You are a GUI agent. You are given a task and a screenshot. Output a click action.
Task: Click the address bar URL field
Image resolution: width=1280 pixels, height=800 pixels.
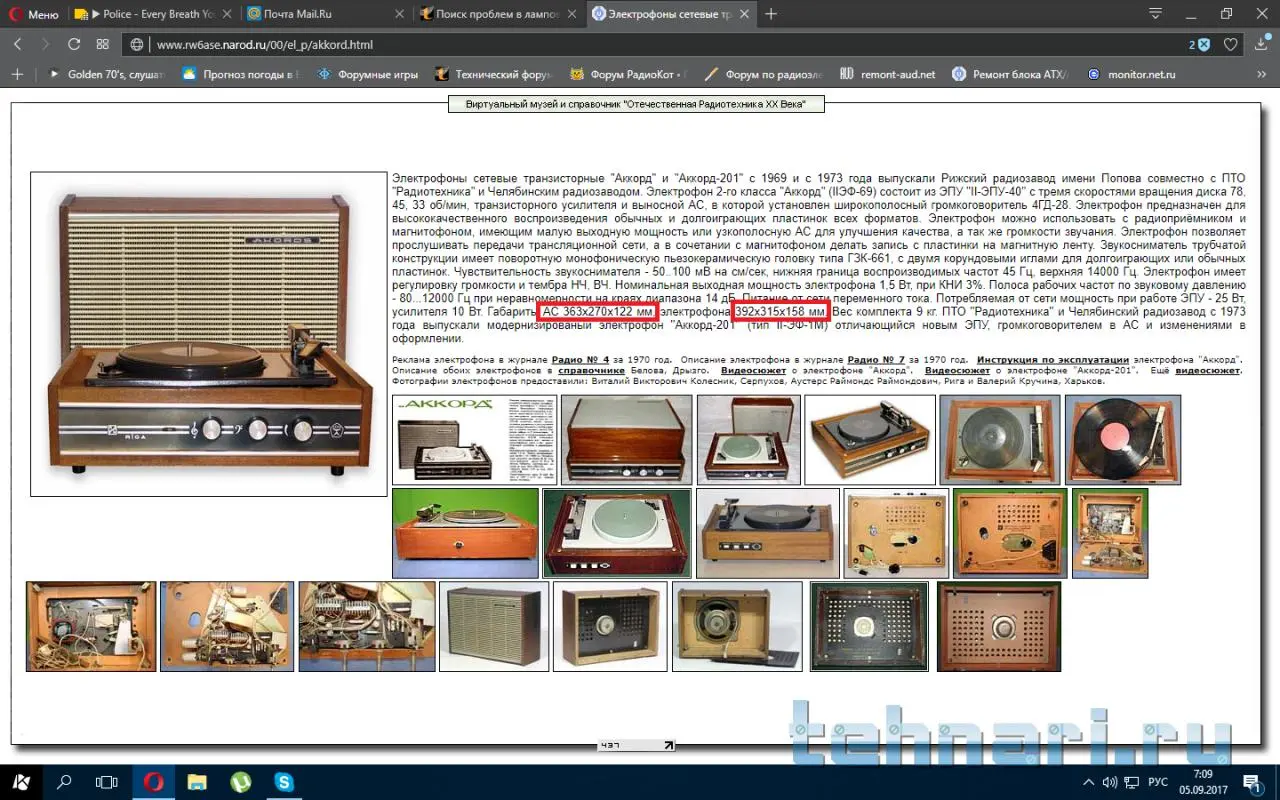[x=600, y=44]
